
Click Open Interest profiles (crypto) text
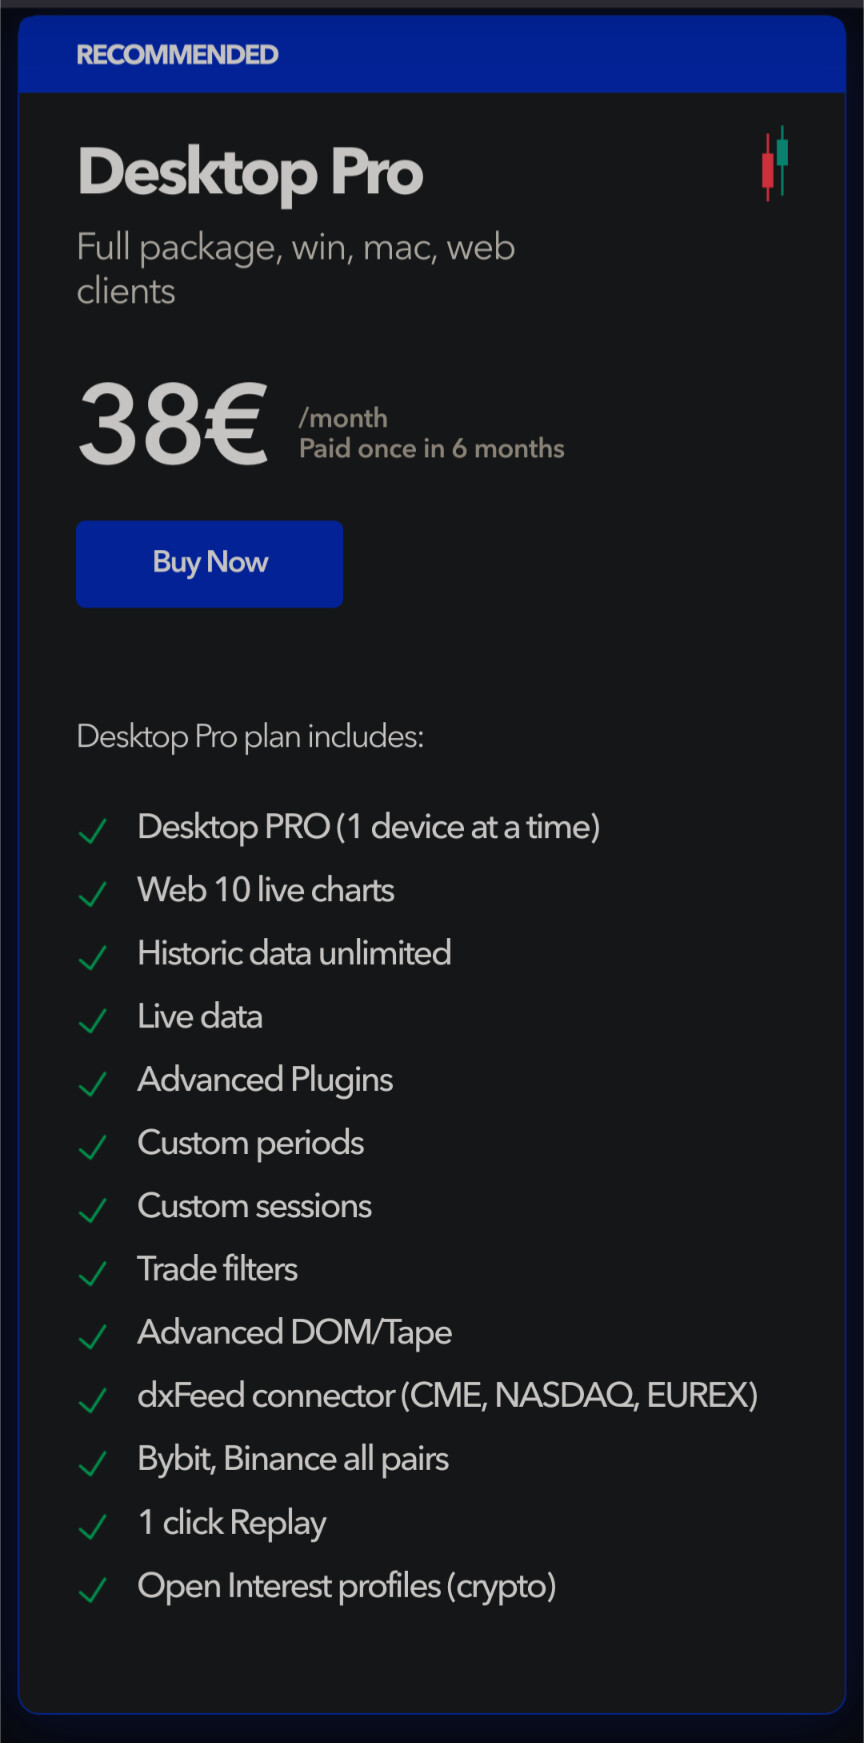click(x=346, y=1586)
